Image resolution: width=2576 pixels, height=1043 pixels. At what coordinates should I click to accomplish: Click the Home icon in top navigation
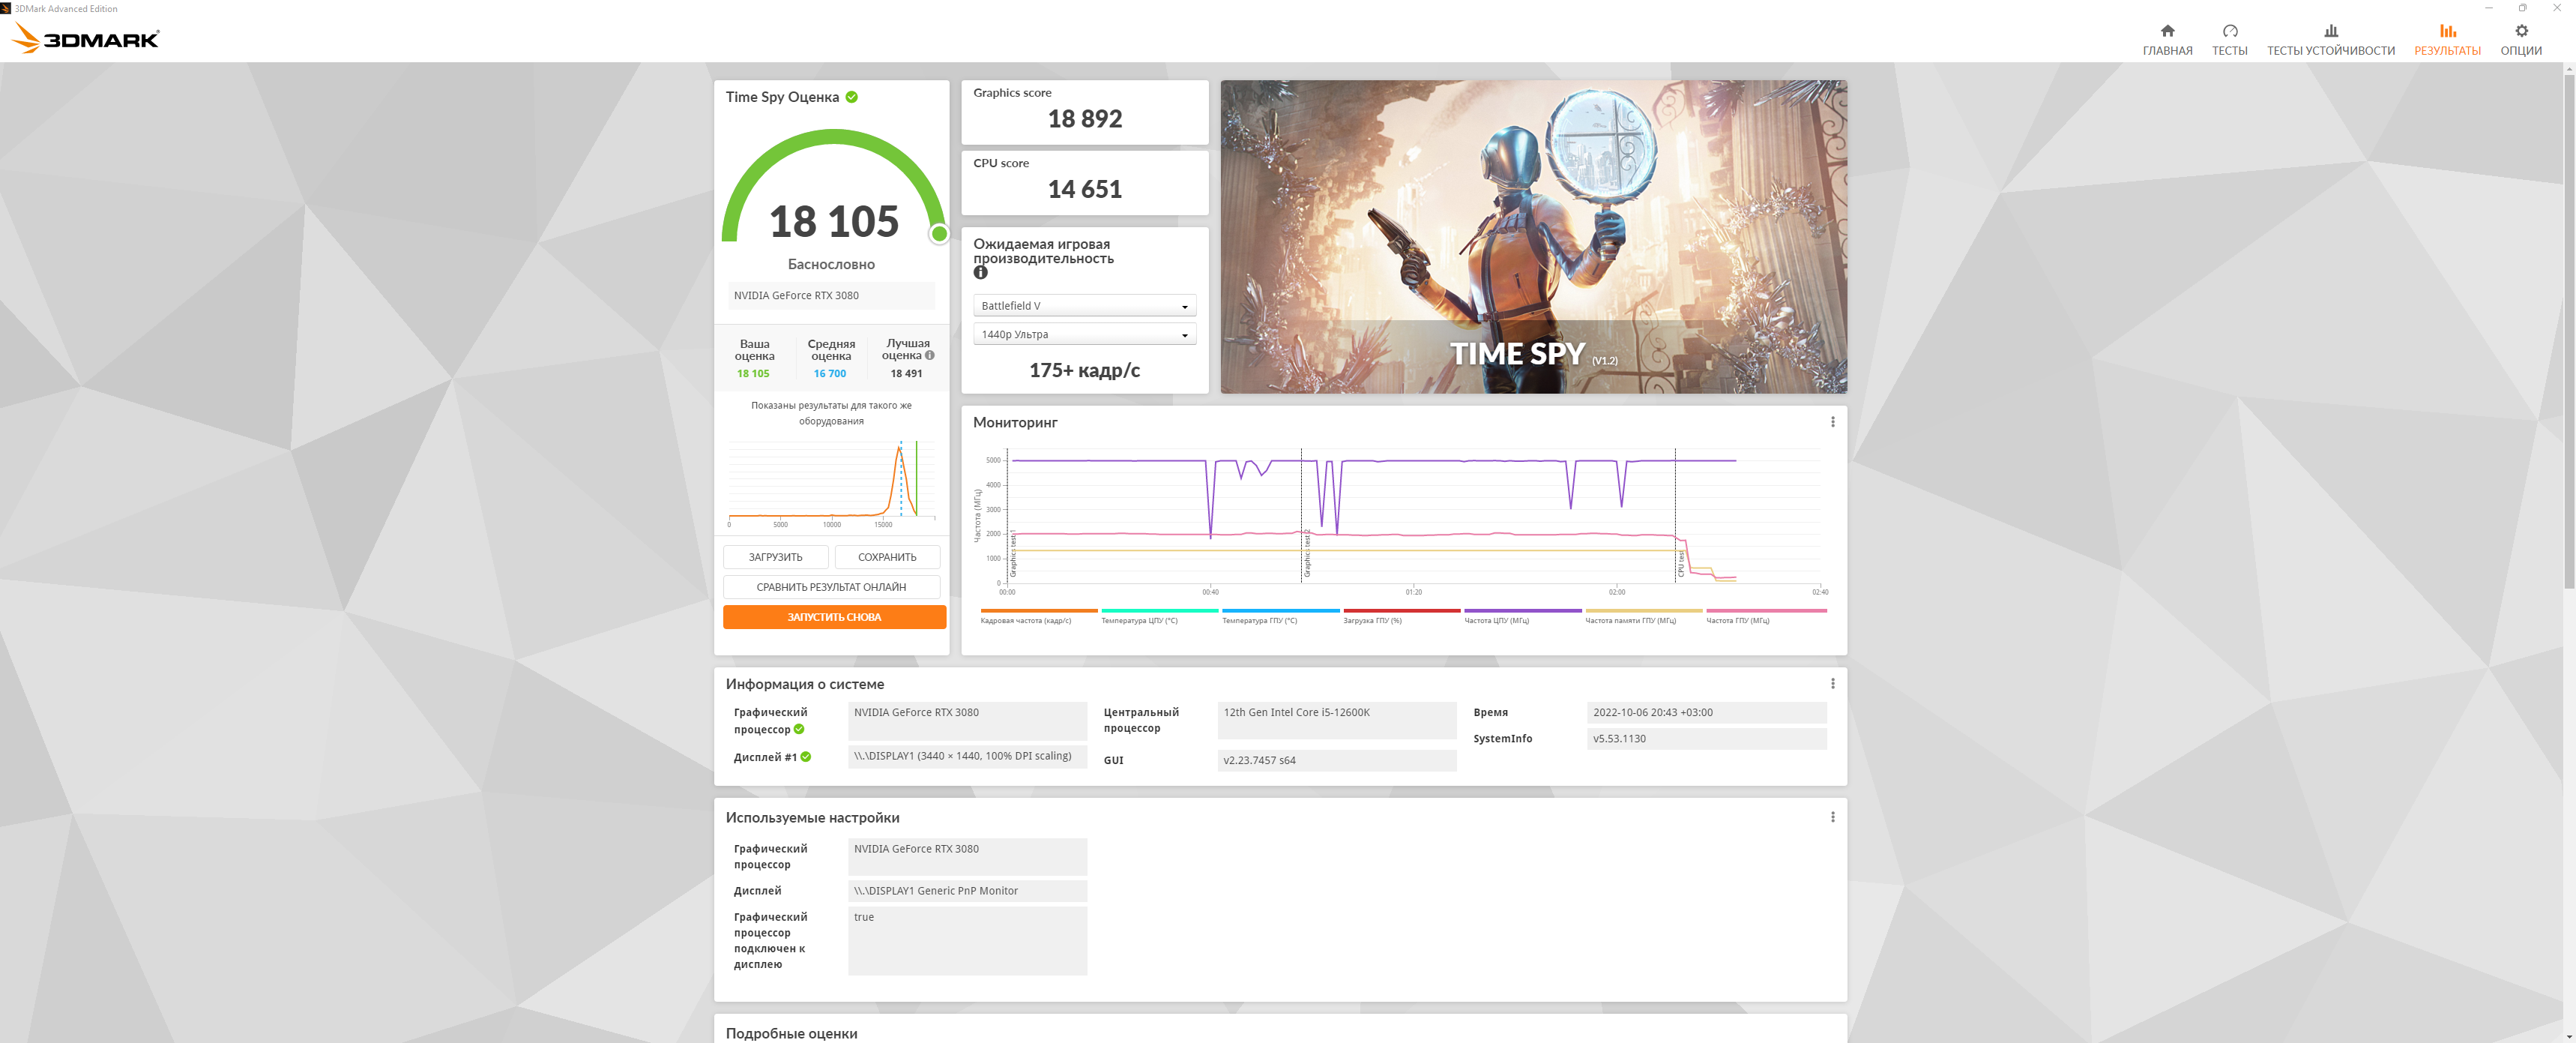[2167, 31]
